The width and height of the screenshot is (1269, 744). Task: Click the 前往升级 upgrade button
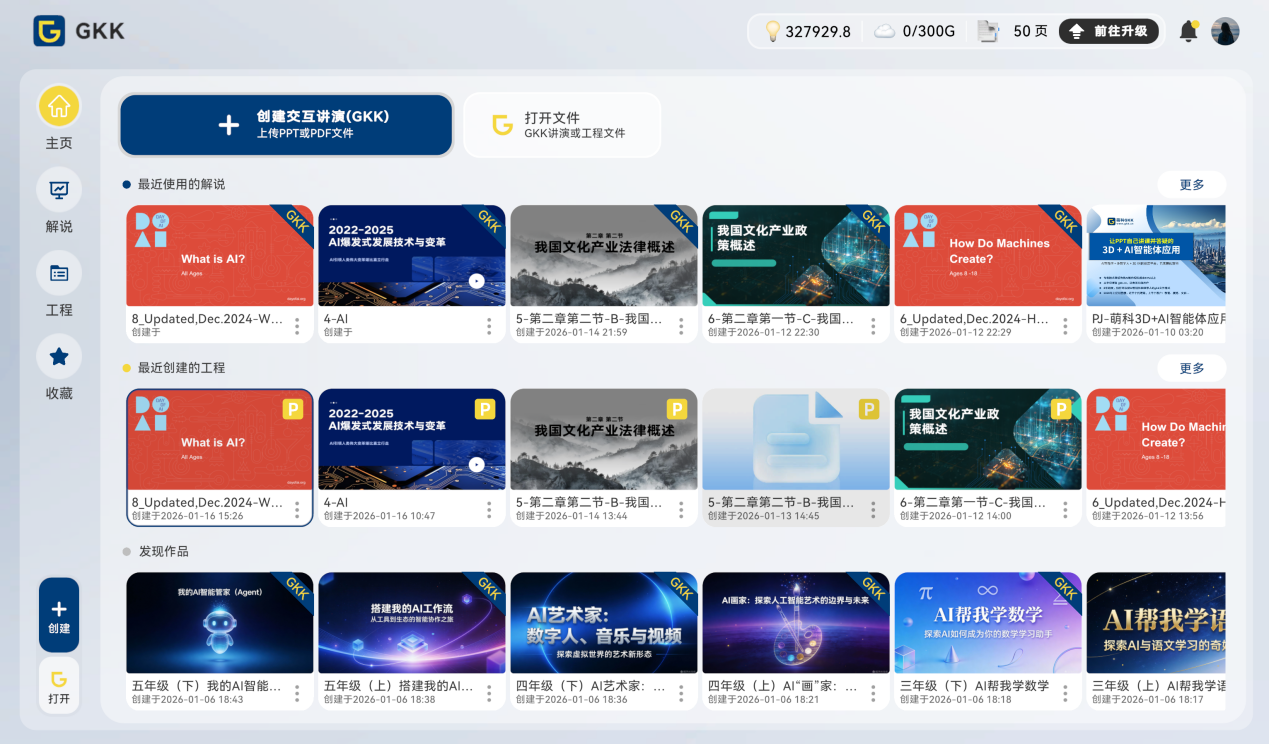[x=1109, y=31]
